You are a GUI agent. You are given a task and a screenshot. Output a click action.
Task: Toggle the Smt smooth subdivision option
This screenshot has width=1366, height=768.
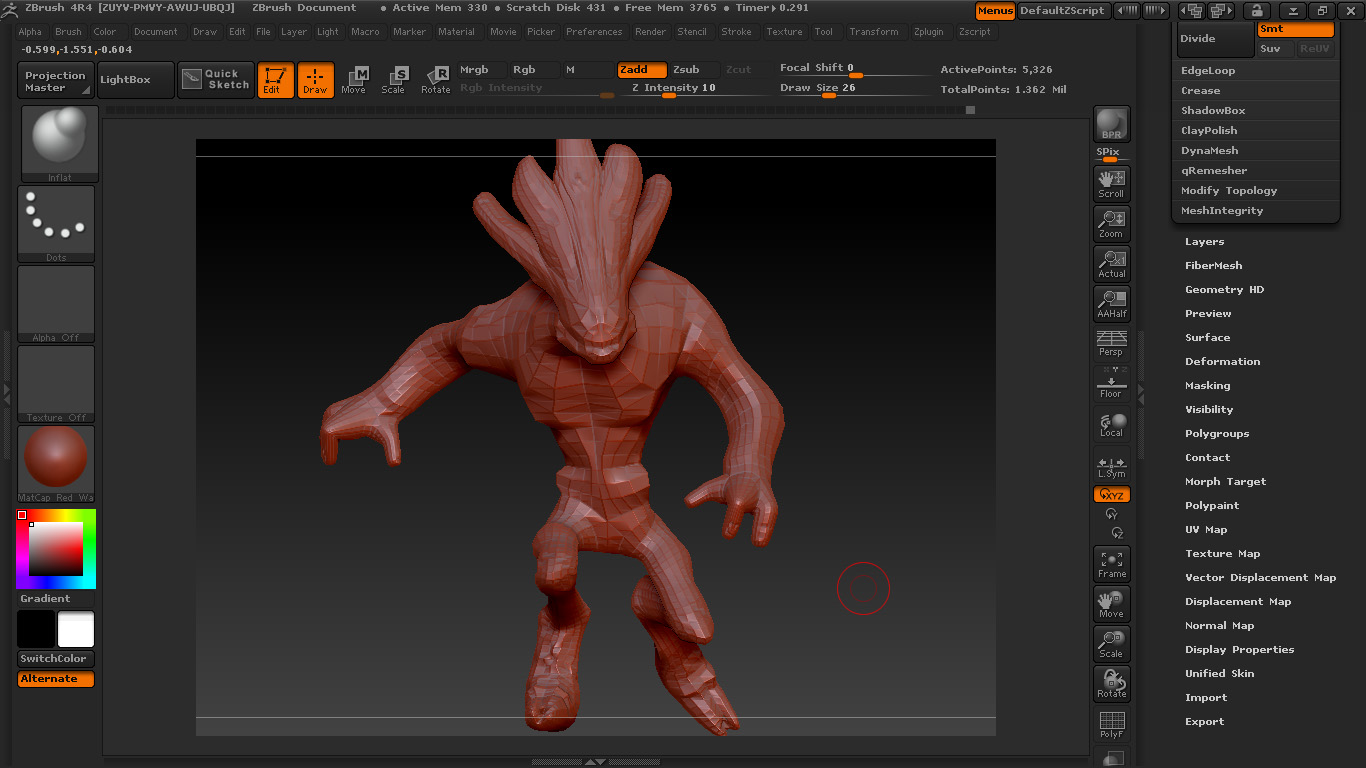tap(1295, 29)
